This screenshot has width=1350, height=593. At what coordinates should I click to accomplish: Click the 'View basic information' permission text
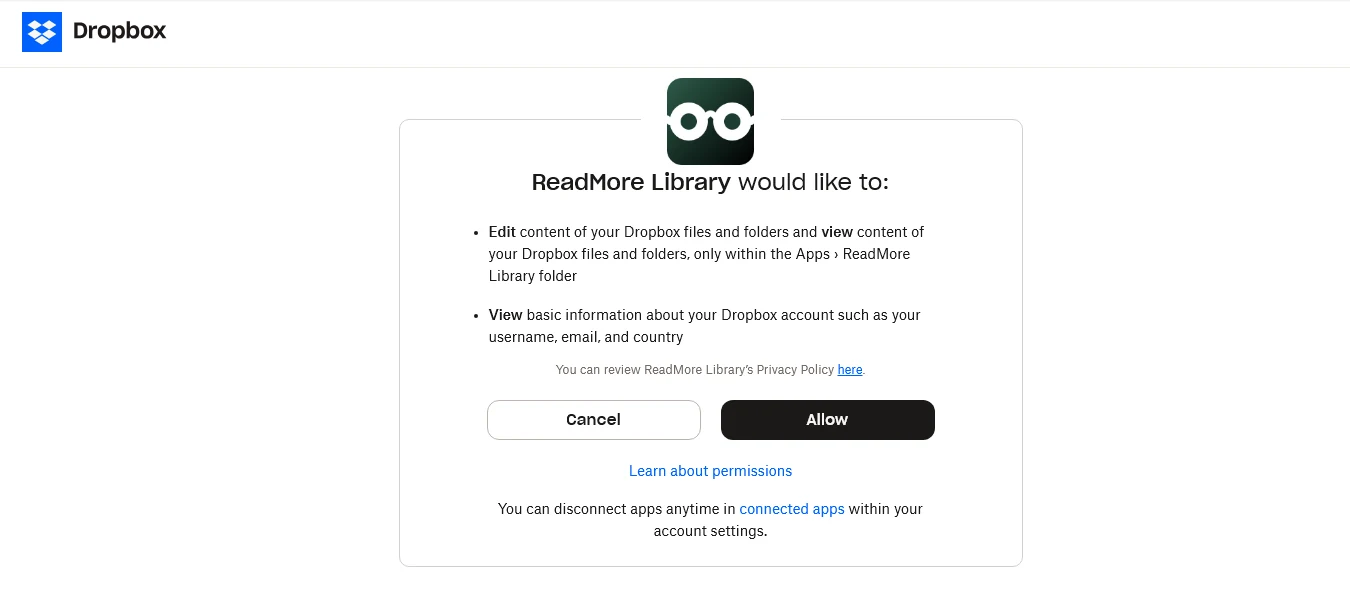point(704,326)
